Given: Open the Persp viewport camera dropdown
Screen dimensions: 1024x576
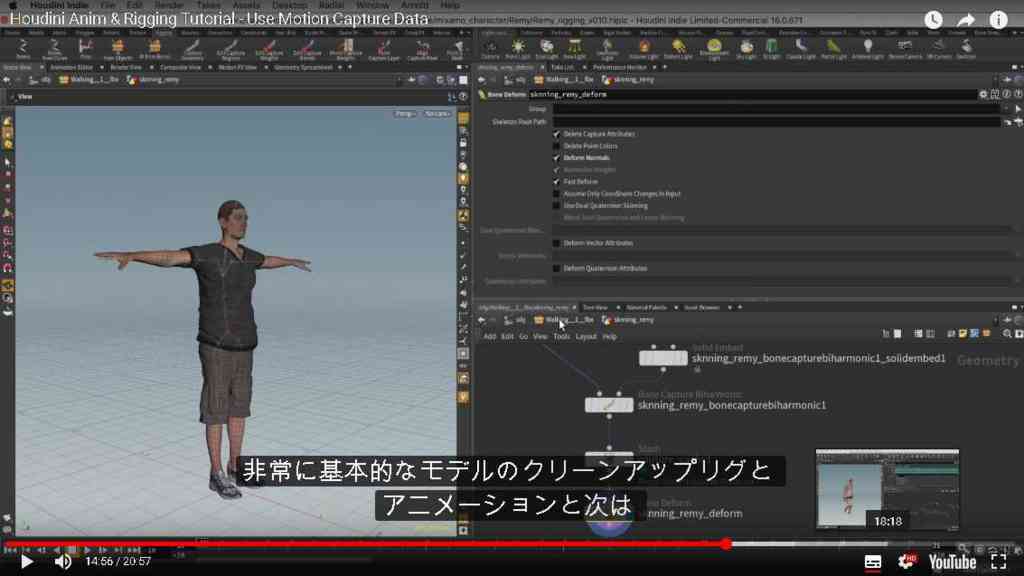Looking at the screenshot, I should [404, 114].
